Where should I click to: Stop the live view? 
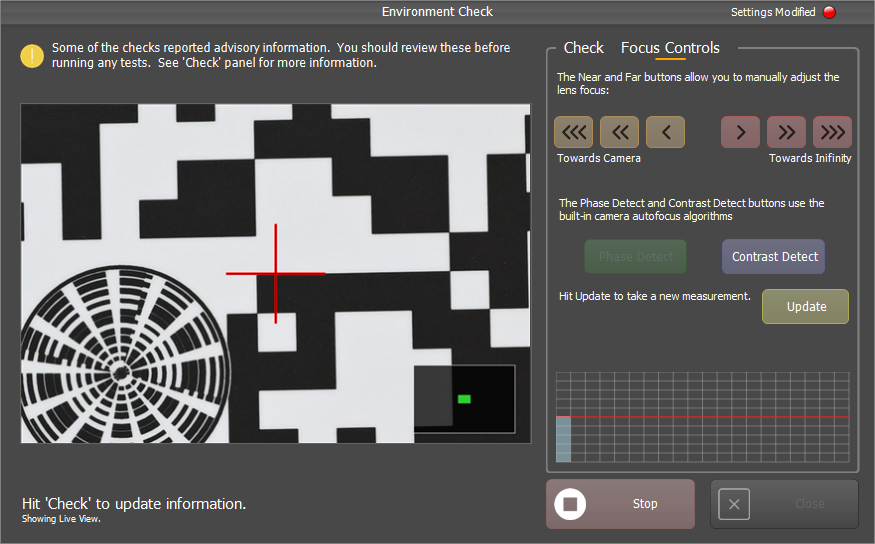tap(621, 504)
